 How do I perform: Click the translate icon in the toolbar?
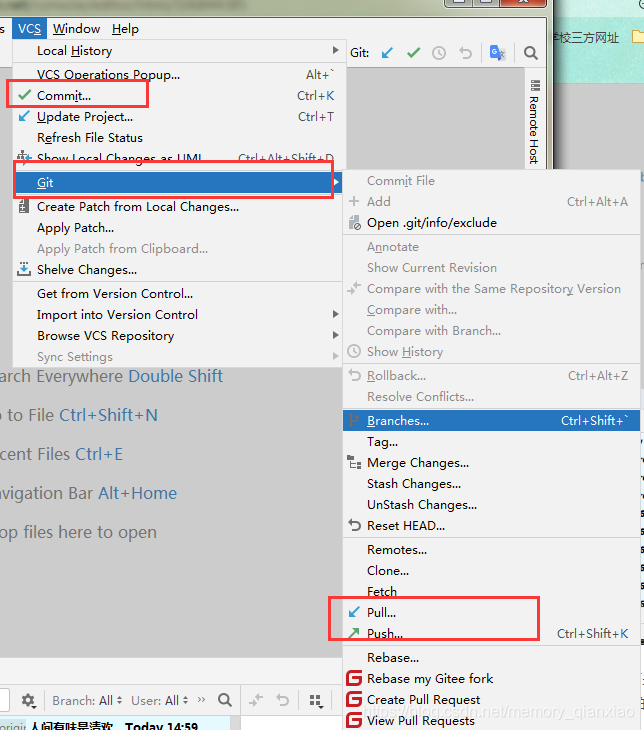pyautogui.click(x=497, y=53)
